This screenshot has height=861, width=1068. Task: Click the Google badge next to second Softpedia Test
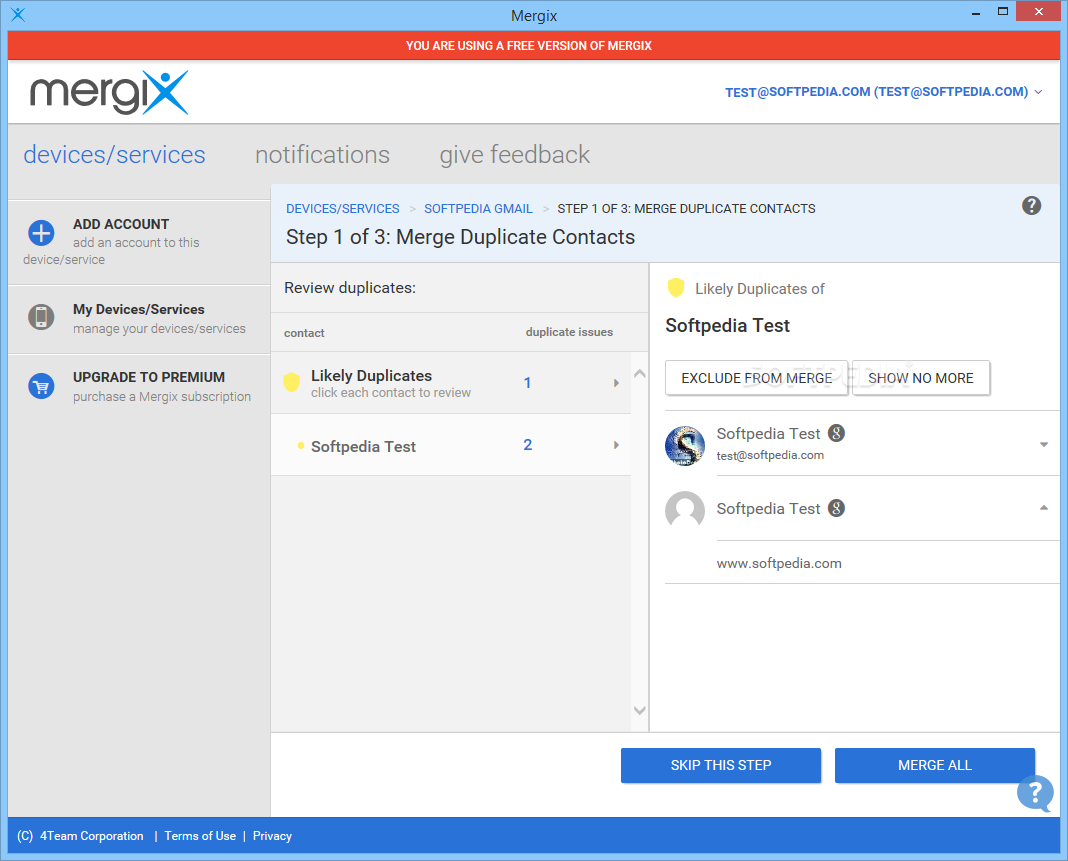coord(836,507)
